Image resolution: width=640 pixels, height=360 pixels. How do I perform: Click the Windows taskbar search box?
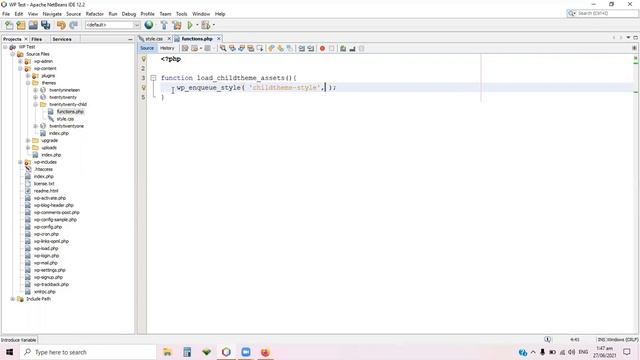[x=88, y=352]
